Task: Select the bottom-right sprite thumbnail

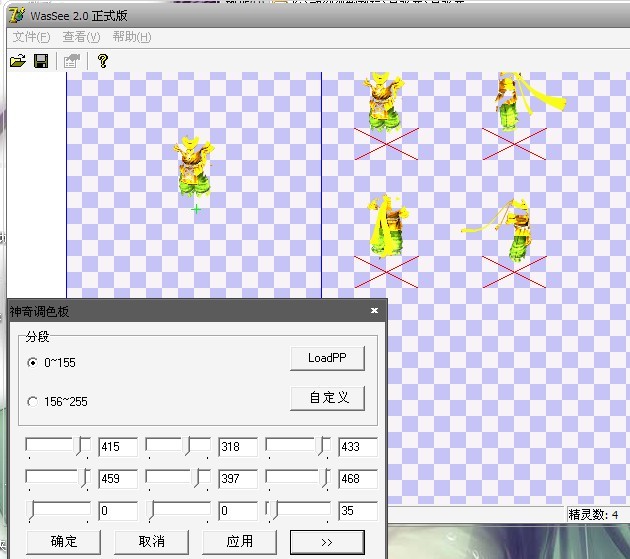Action: [498, 230]
